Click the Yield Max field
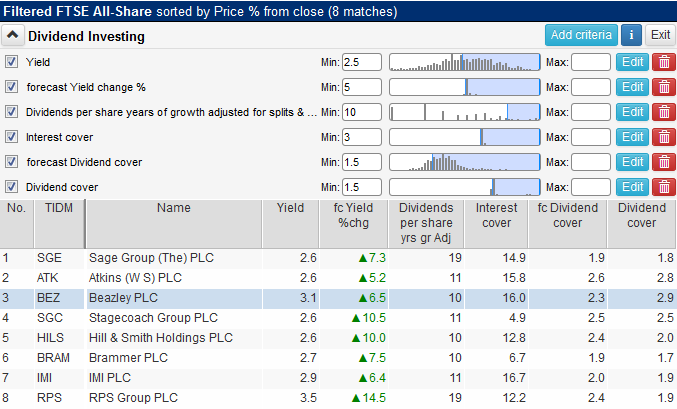Image resolution: width=677 pixels, height=409 pixels. pyautogui.click(x=591, y=62)
